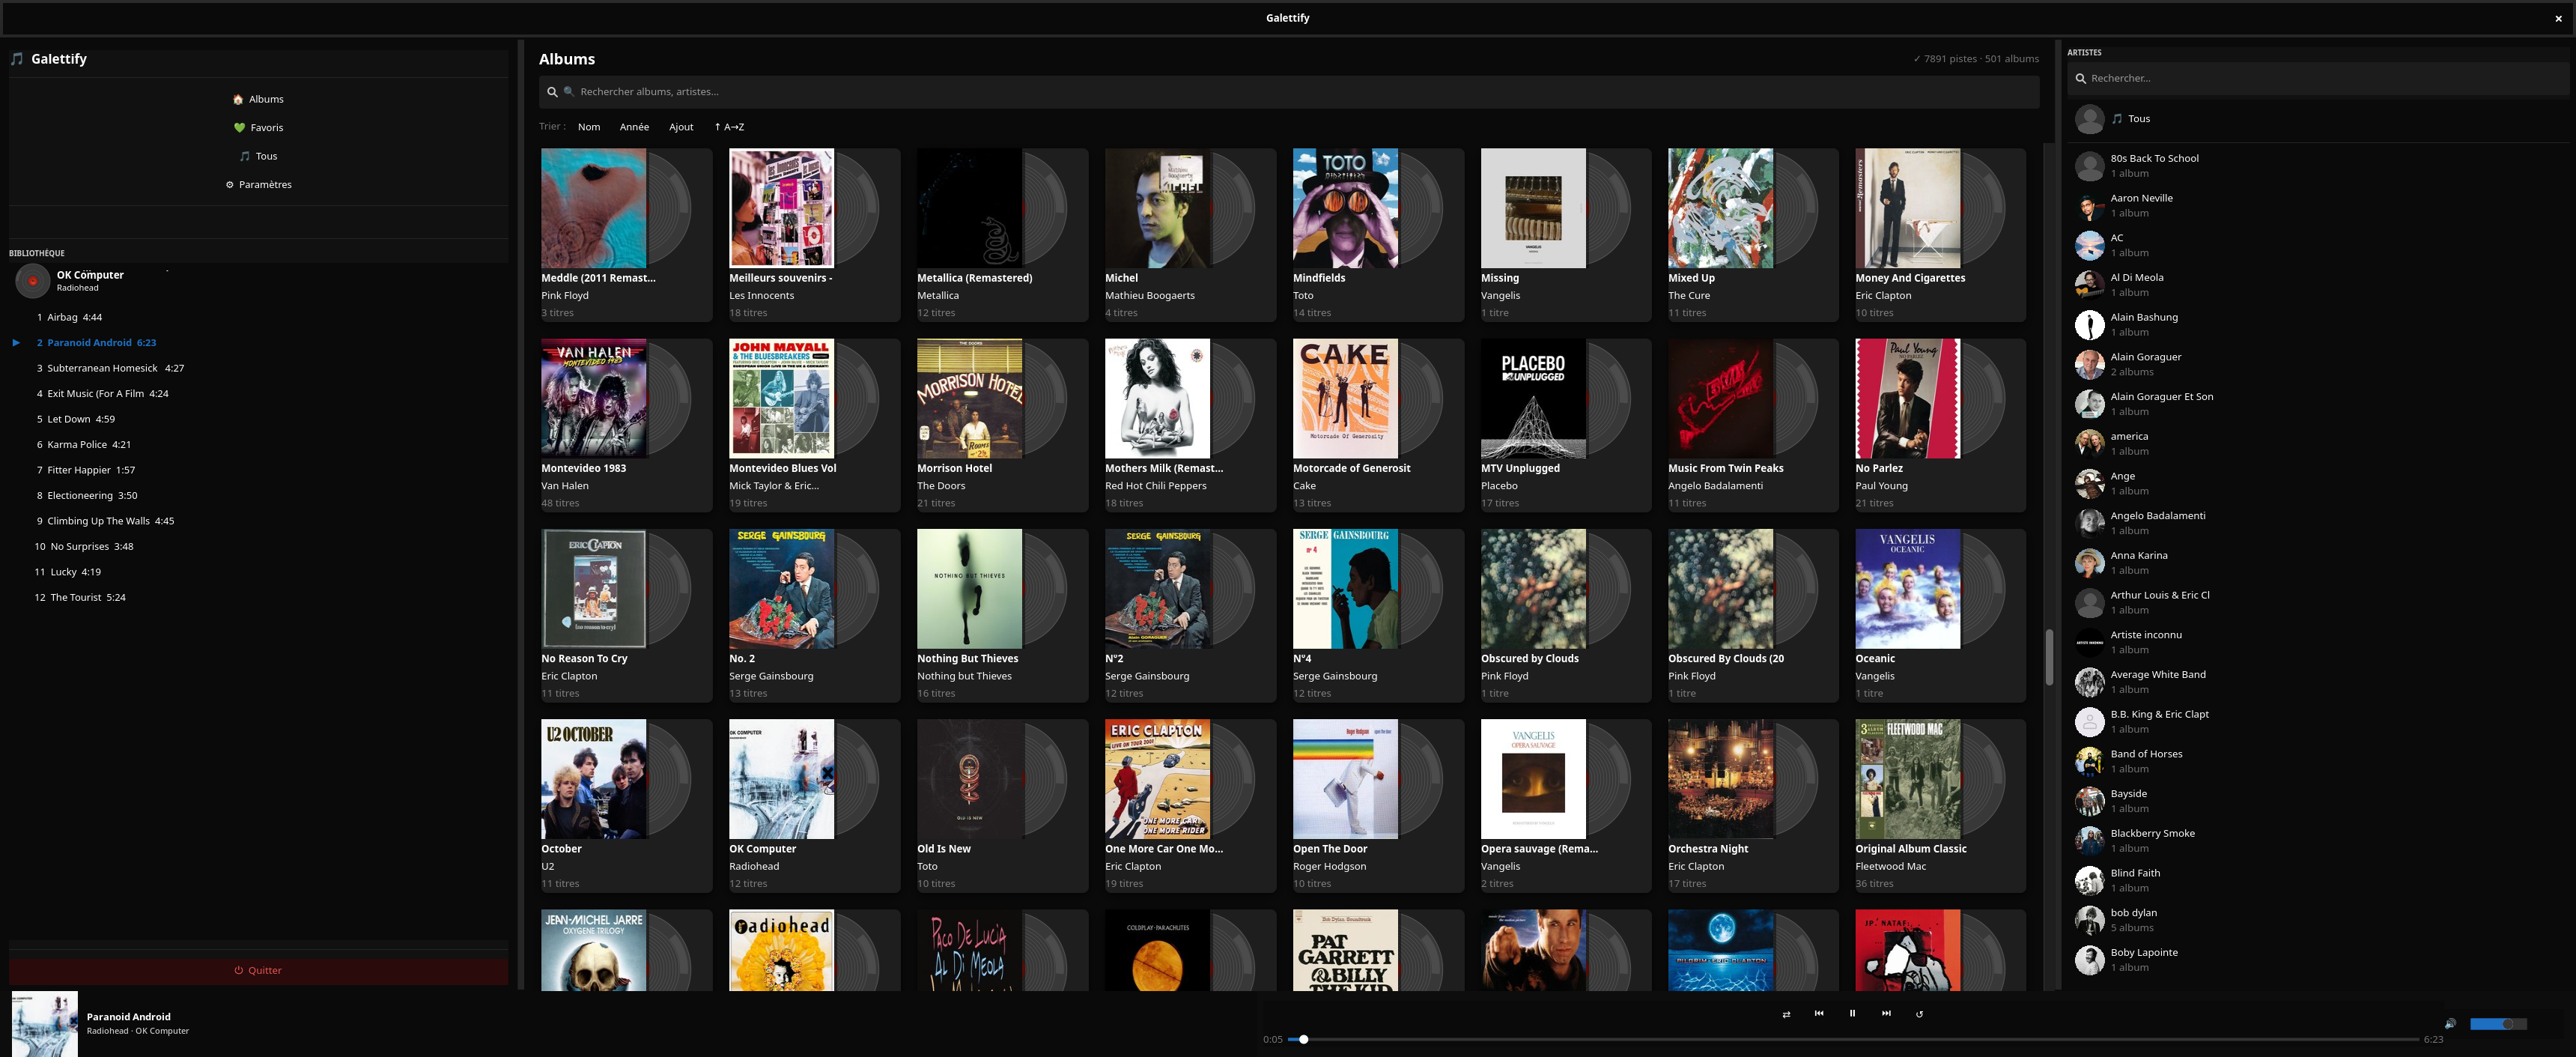Click Aaron Neville's artist avatar

[x=2089, y=206]
